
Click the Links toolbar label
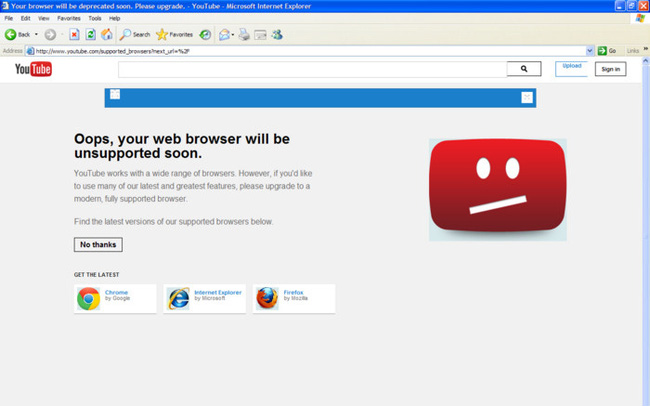633,51
